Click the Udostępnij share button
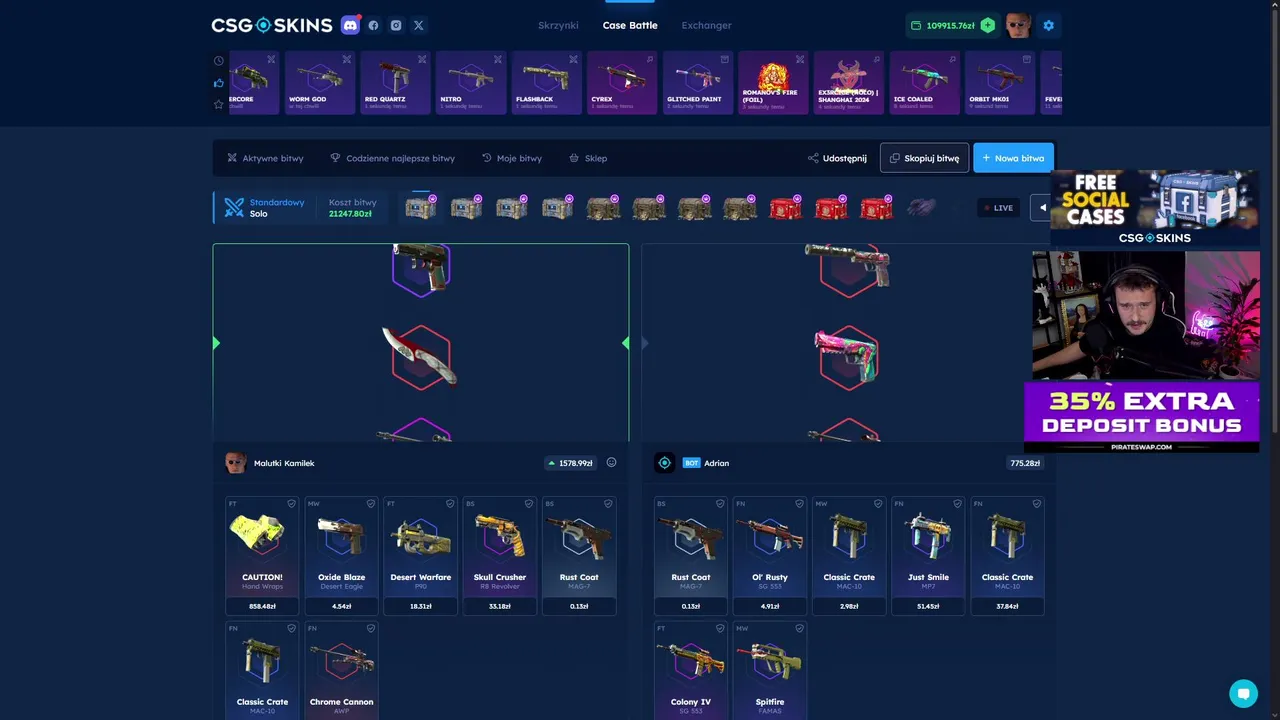The height and width of the screenshot is (720, 1280). pyautogui.click(x=838, y=158)
